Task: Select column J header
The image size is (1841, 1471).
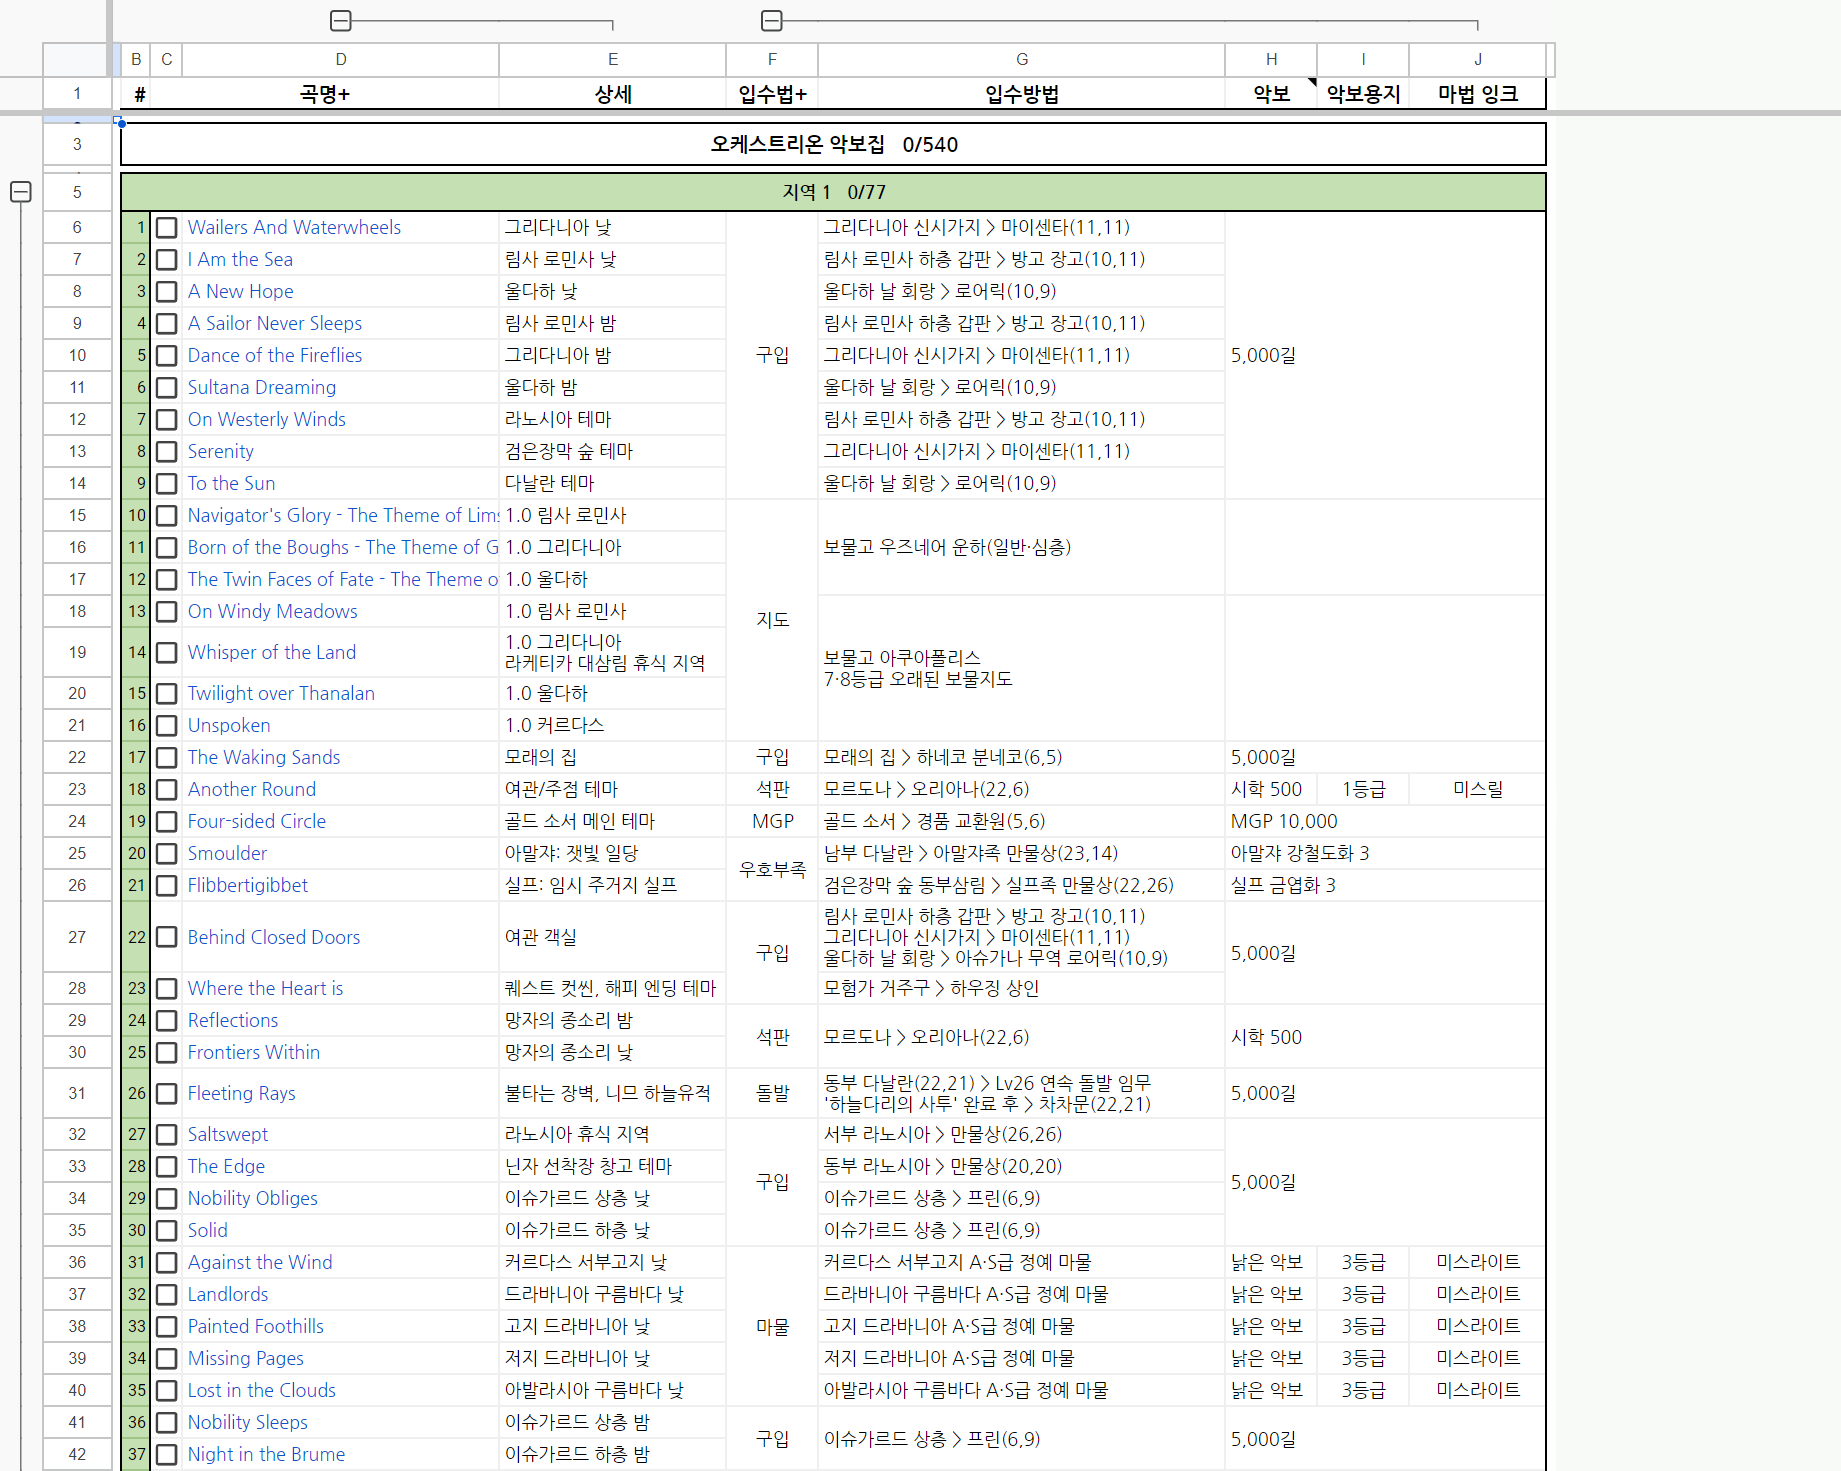Action: (x=1478, y=59)
